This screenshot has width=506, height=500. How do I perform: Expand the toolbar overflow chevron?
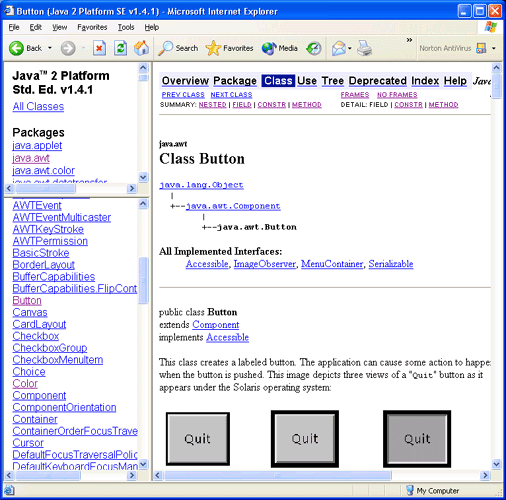coord(409,40)
